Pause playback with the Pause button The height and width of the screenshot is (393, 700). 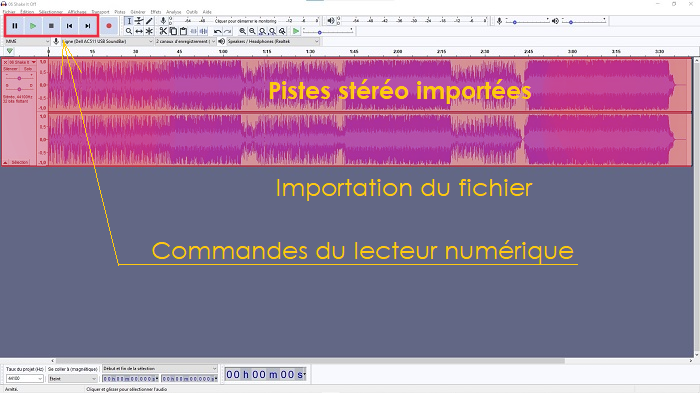15,26
